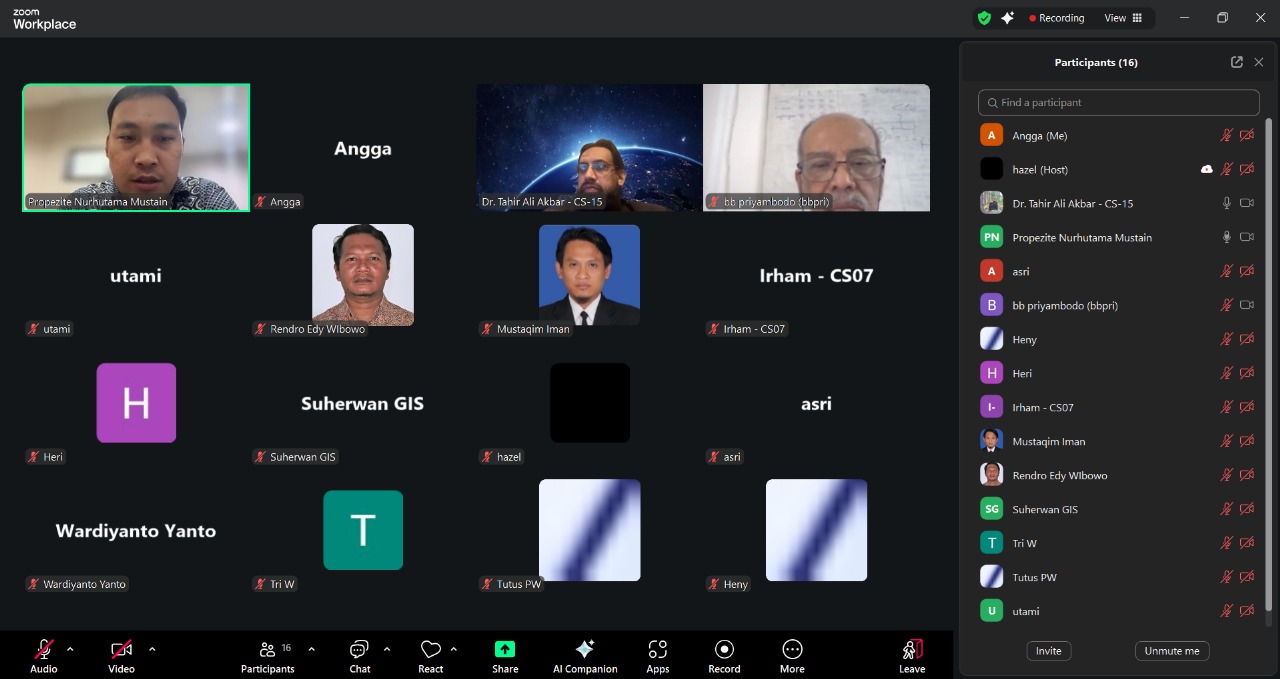Toggle the Participants panel in toolbar
Screen dimensions: 1280x679
tap(267, 650)
